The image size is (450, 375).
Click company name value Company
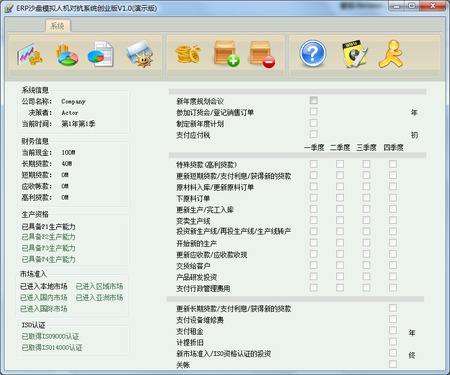click(x=73, y=101)
